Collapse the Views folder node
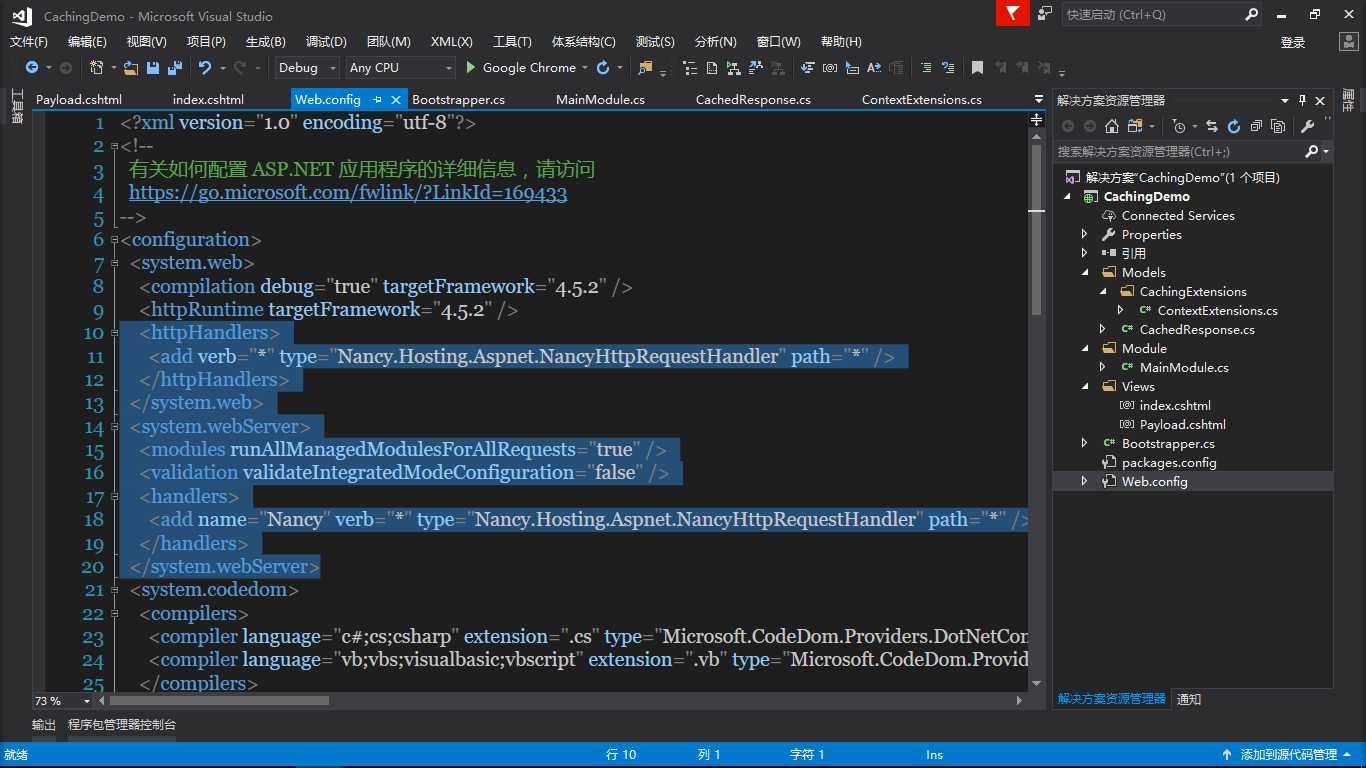 (x=1085, y=386)
